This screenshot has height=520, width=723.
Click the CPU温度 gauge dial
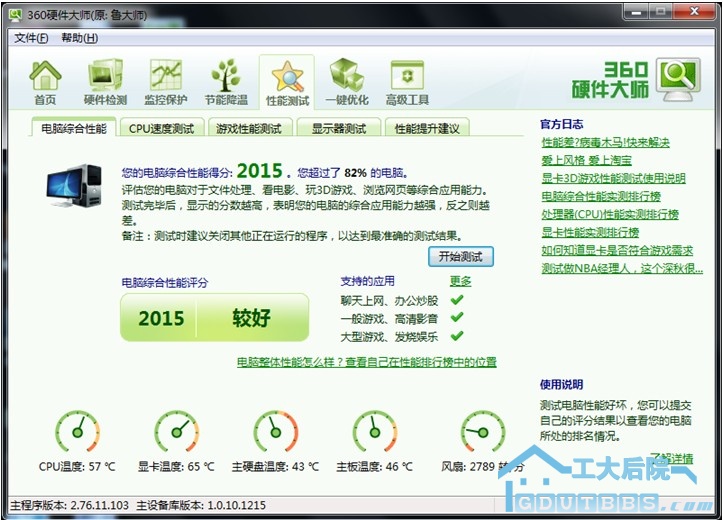[x=77, y=432]
